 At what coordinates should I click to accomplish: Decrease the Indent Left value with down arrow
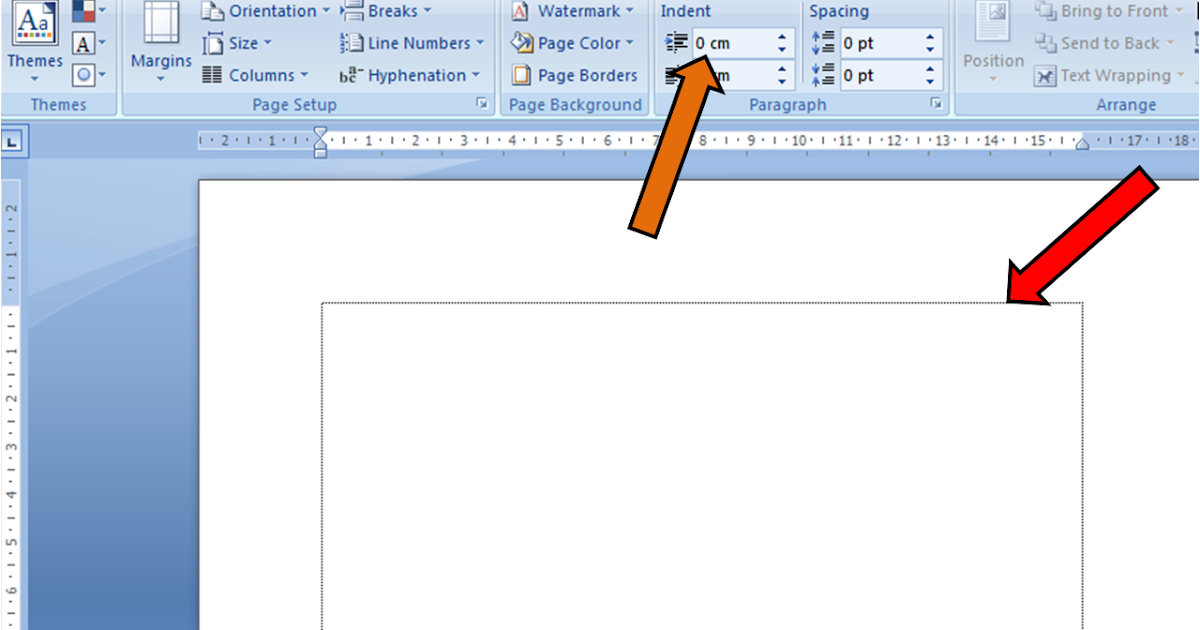pos(781,50)
